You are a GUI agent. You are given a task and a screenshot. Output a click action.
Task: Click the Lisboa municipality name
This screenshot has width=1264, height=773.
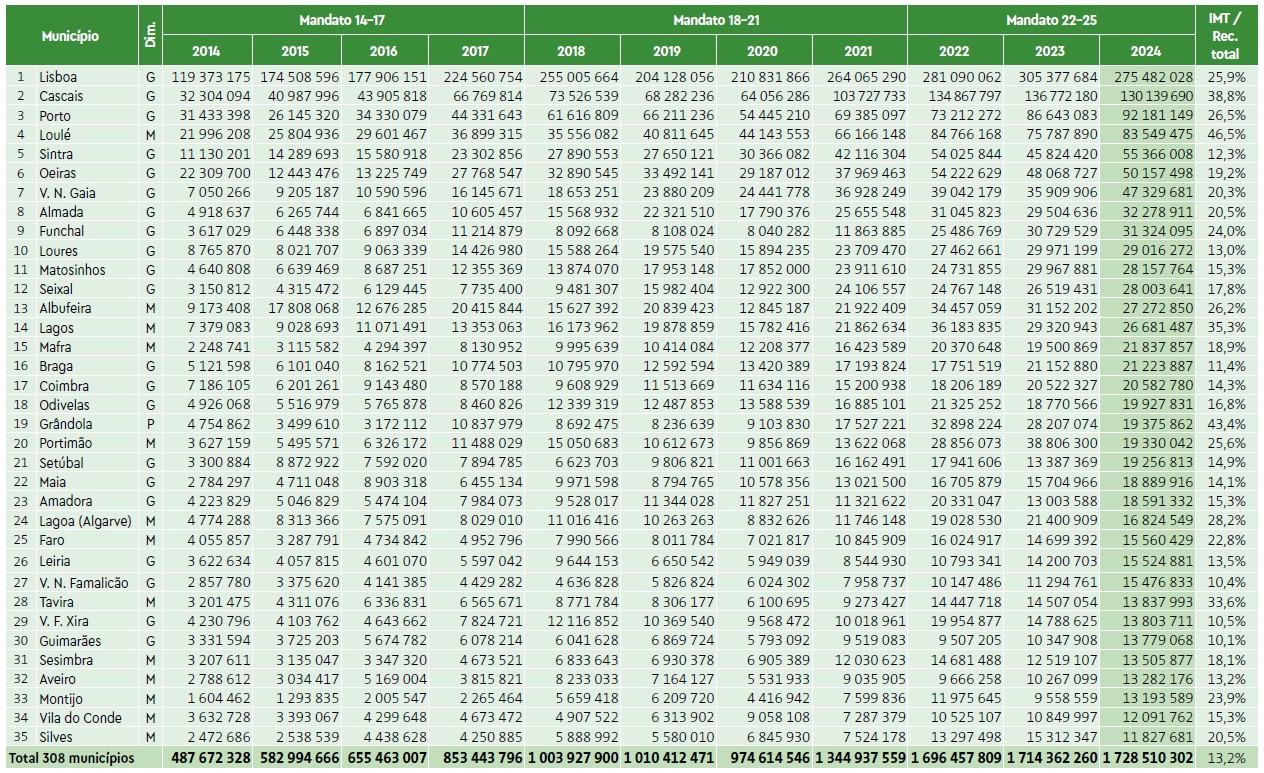[58, 77]
